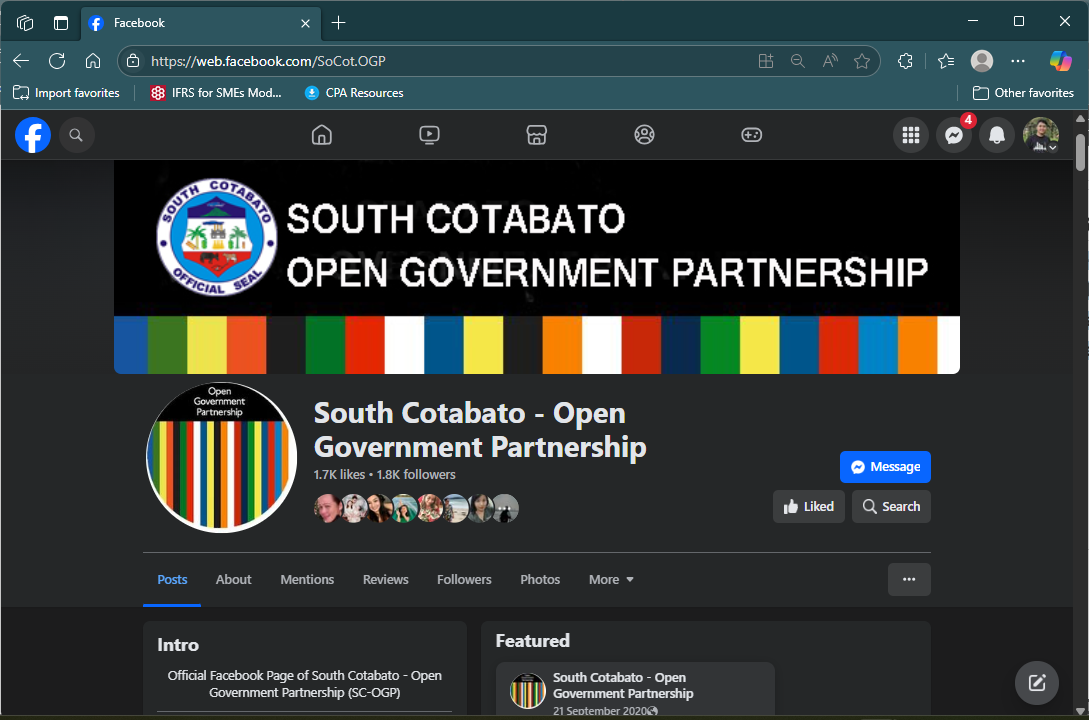
Task: Click the browser Home icon
Action: point(93,61)
